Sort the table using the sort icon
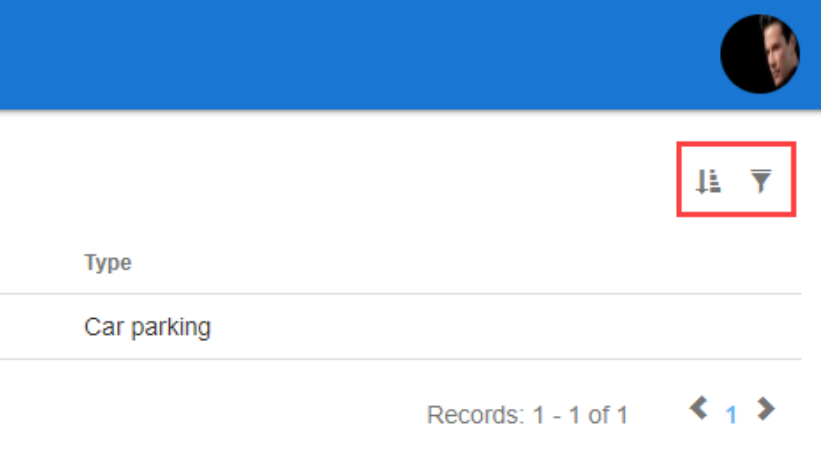Screen dimensions: 821x452 point(709,181)
